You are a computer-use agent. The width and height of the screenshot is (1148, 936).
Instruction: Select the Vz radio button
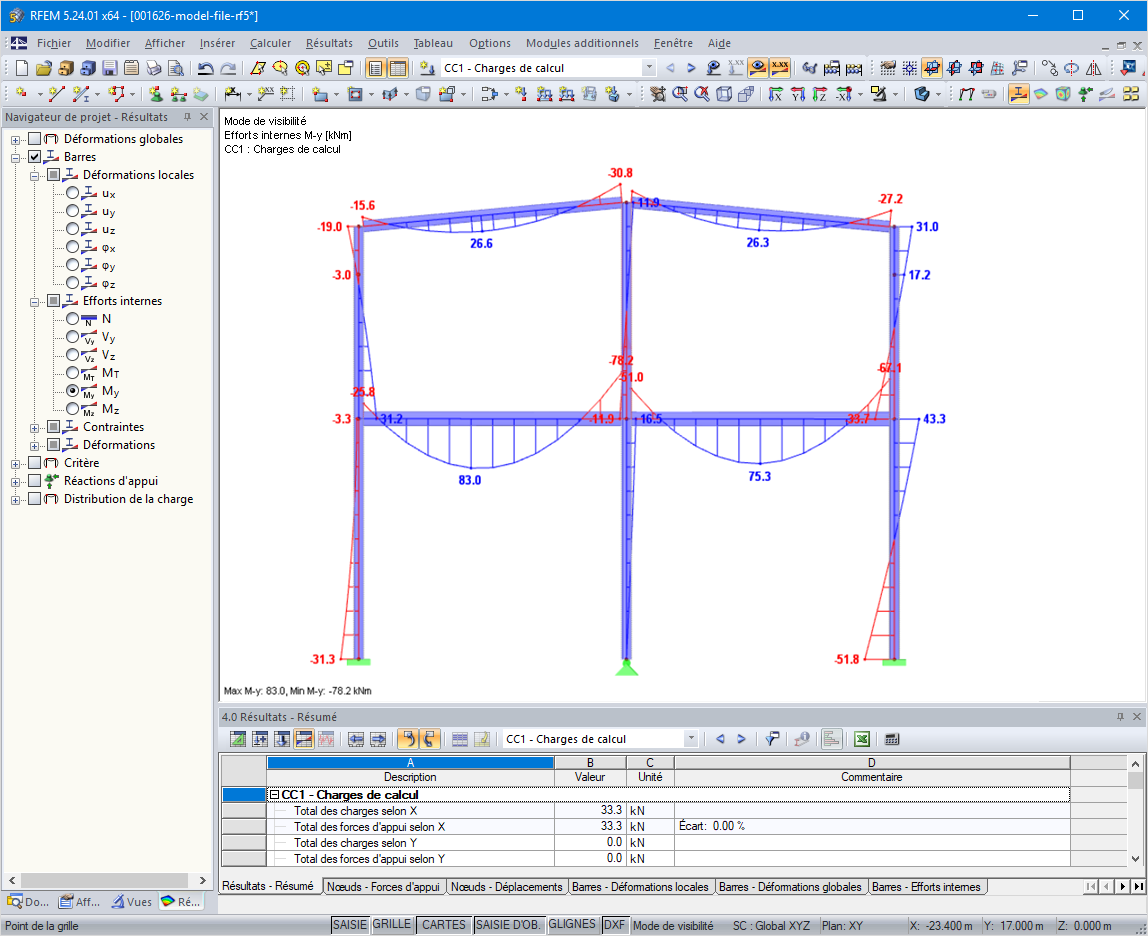(x=72, y=354)
